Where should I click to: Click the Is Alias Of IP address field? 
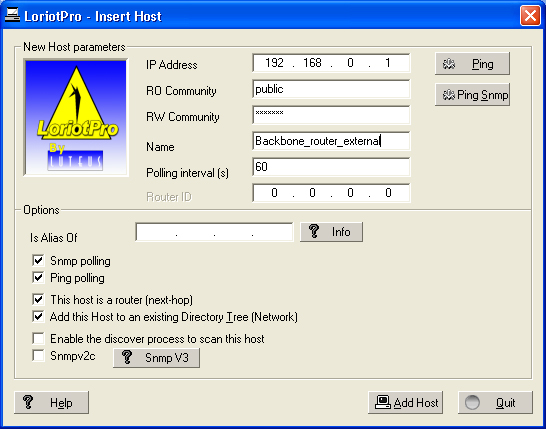click(x=214, y=232)
